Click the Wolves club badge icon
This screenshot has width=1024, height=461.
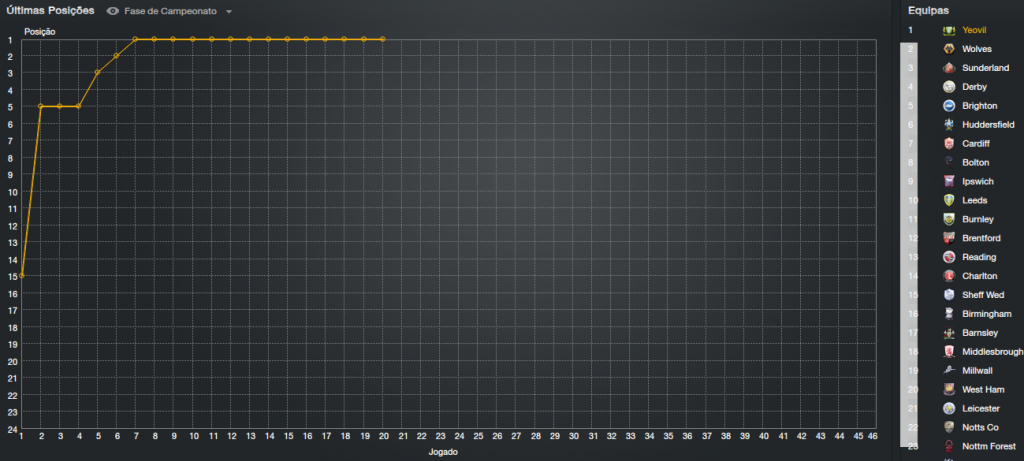click(x=949, y=49)
